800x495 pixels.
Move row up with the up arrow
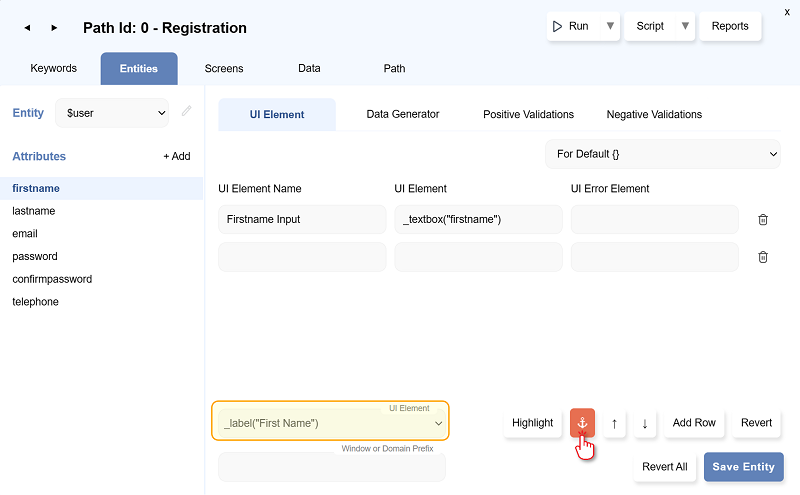point(613,423)
